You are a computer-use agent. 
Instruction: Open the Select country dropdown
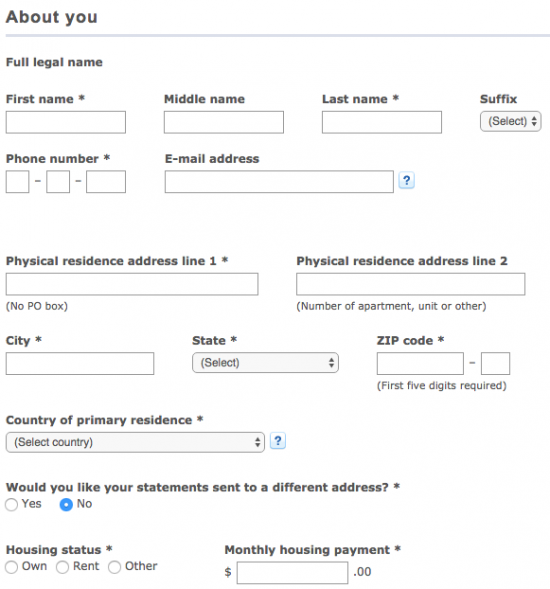pyautogui.click(x=135, y=442)
